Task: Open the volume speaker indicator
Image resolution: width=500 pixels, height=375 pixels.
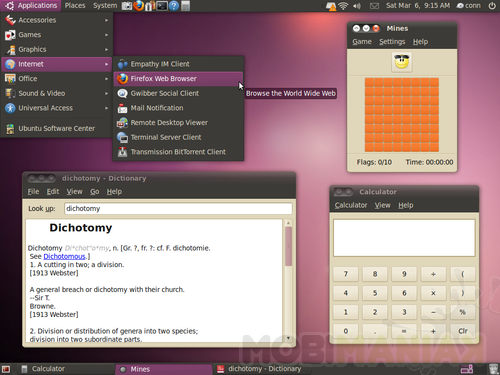Action: 357,6
